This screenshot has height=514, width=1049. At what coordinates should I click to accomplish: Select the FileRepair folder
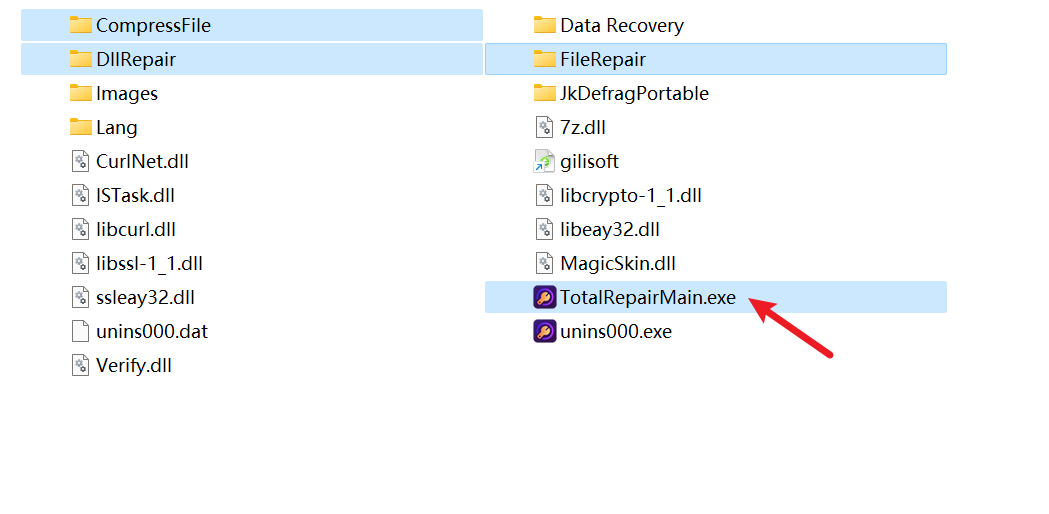click(x=716, y=59)
